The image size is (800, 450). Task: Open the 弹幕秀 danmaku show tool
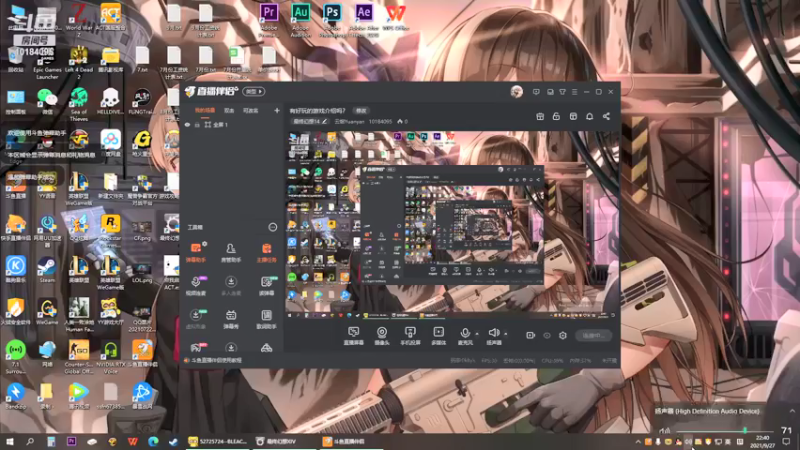coord(231,319)
